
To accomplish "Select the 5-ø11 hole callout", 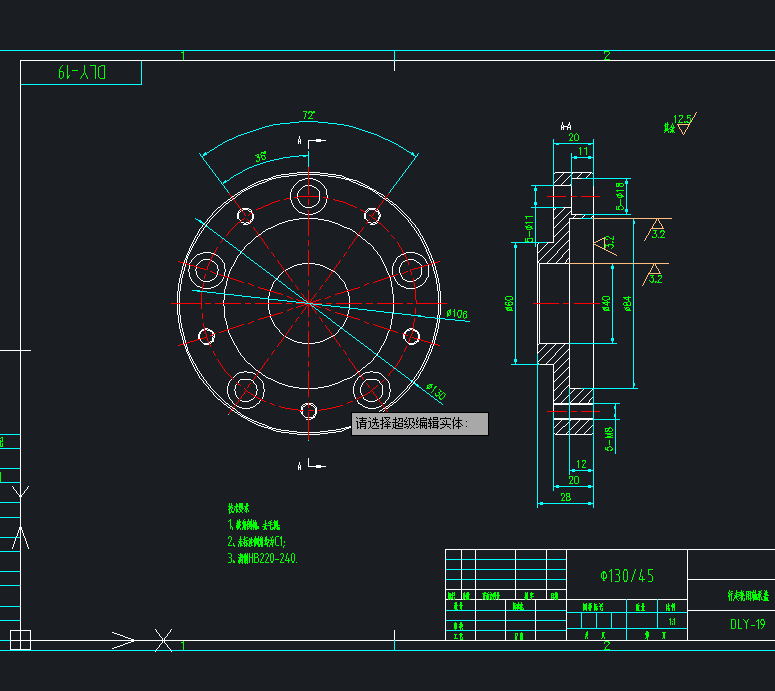I will point(529,228).
